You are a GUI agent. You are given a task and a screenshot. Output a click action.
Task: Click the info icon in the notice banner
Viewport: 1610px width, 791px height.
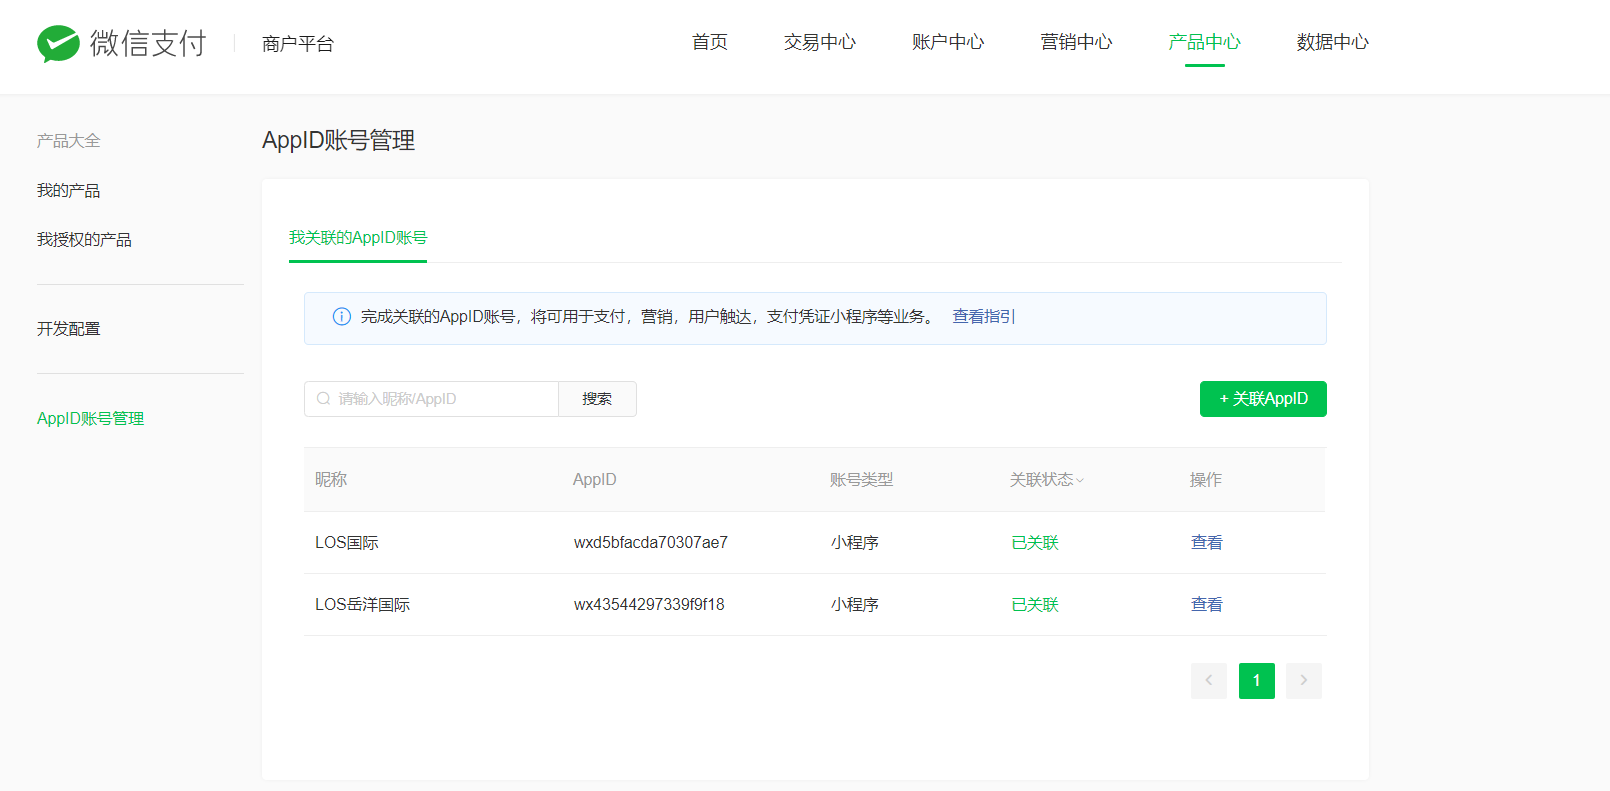(x=342, y=317)
